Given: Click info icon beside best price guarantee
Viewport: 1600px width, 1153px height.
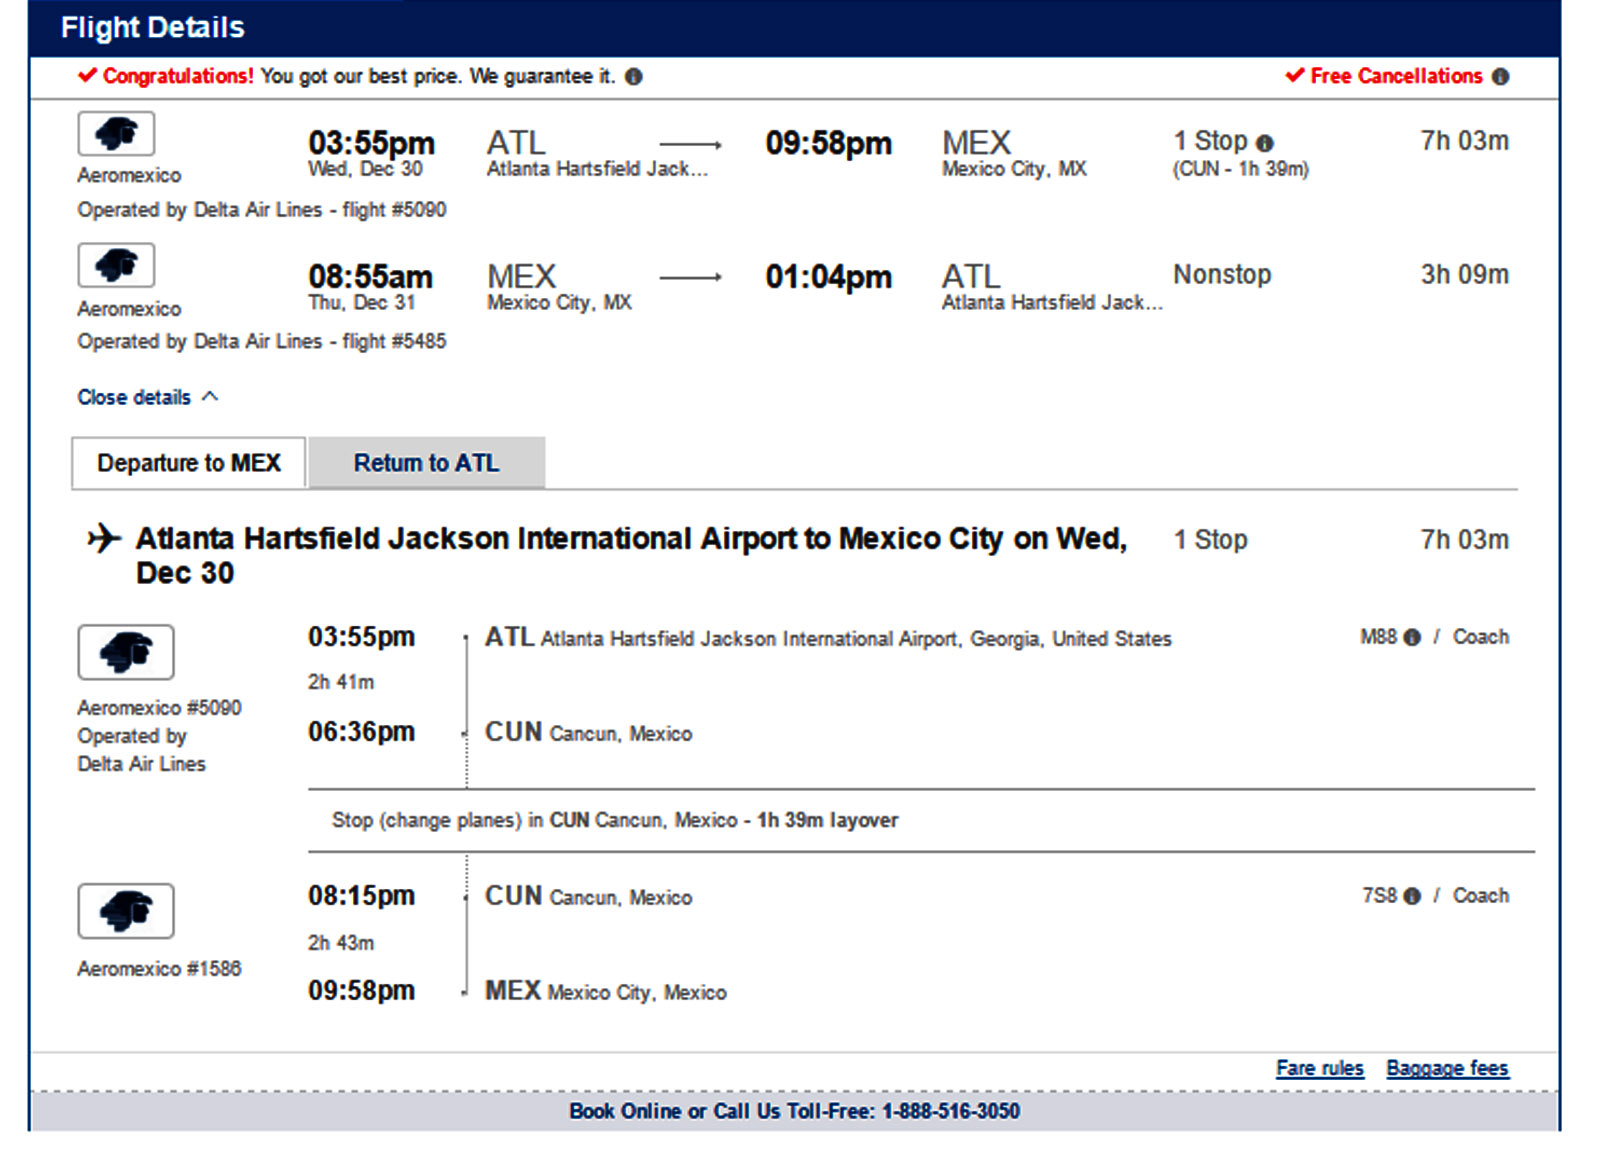Looking at the screenshot, I should 634,77.
